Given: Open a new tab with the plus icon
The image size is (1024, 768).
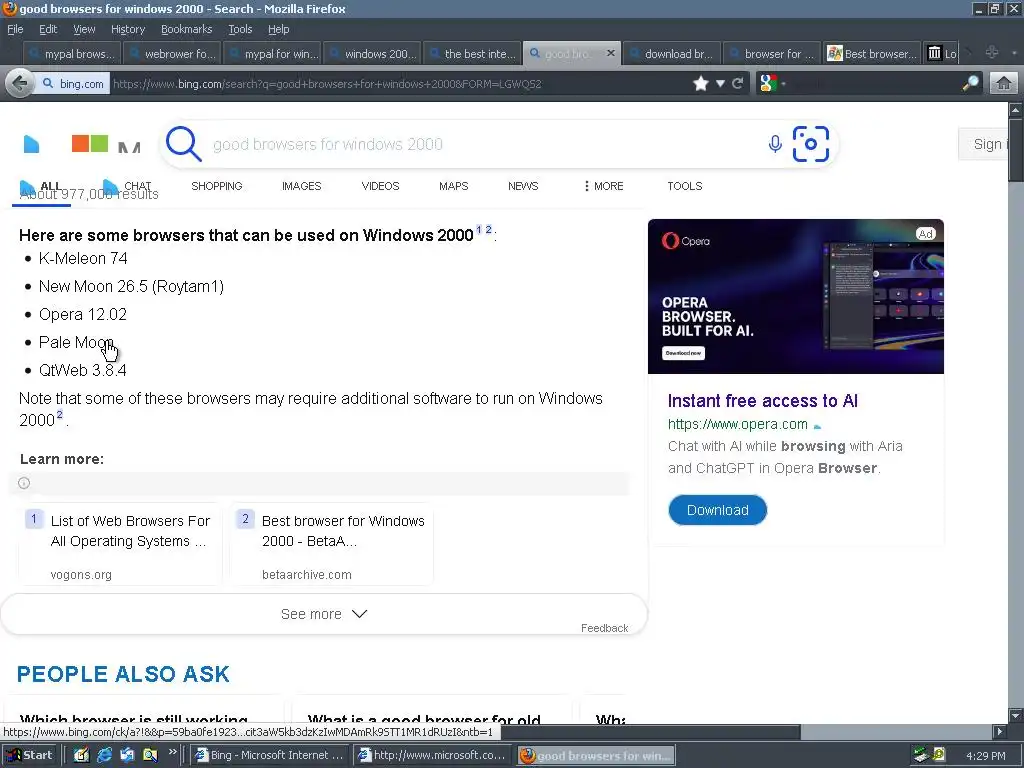Looking at the screenshot, I should [x=991, y=52].
